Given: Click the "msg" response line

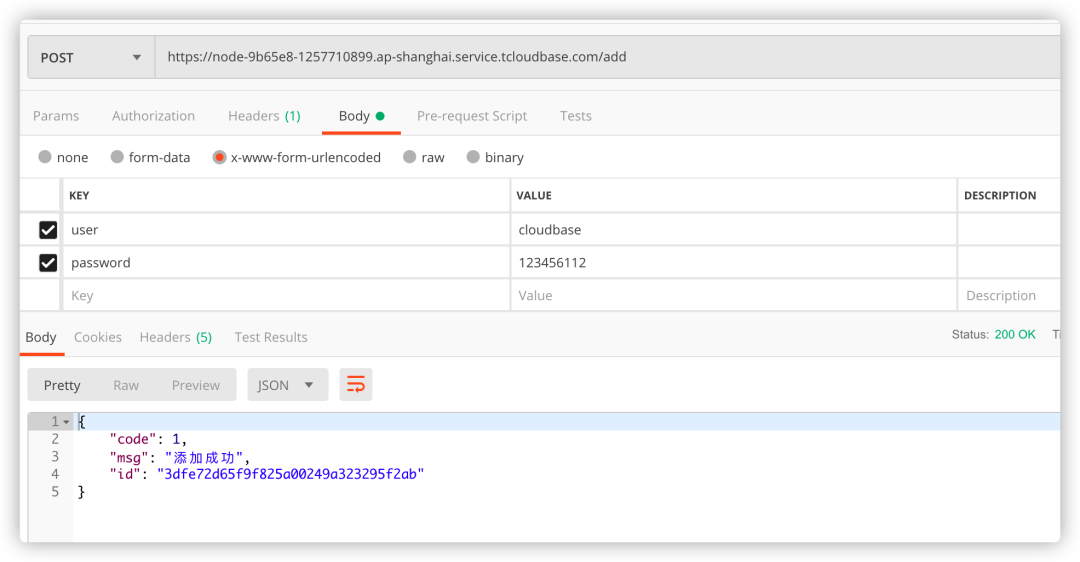Looking at the screenshot, I should 179,457.
